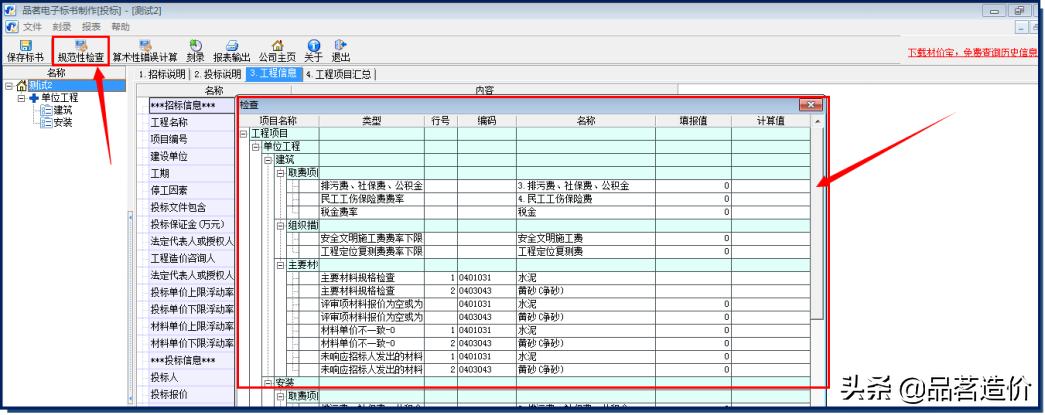
Task: Click the 排污费、社保费、公积金 type cell
Action: point(372,186)
